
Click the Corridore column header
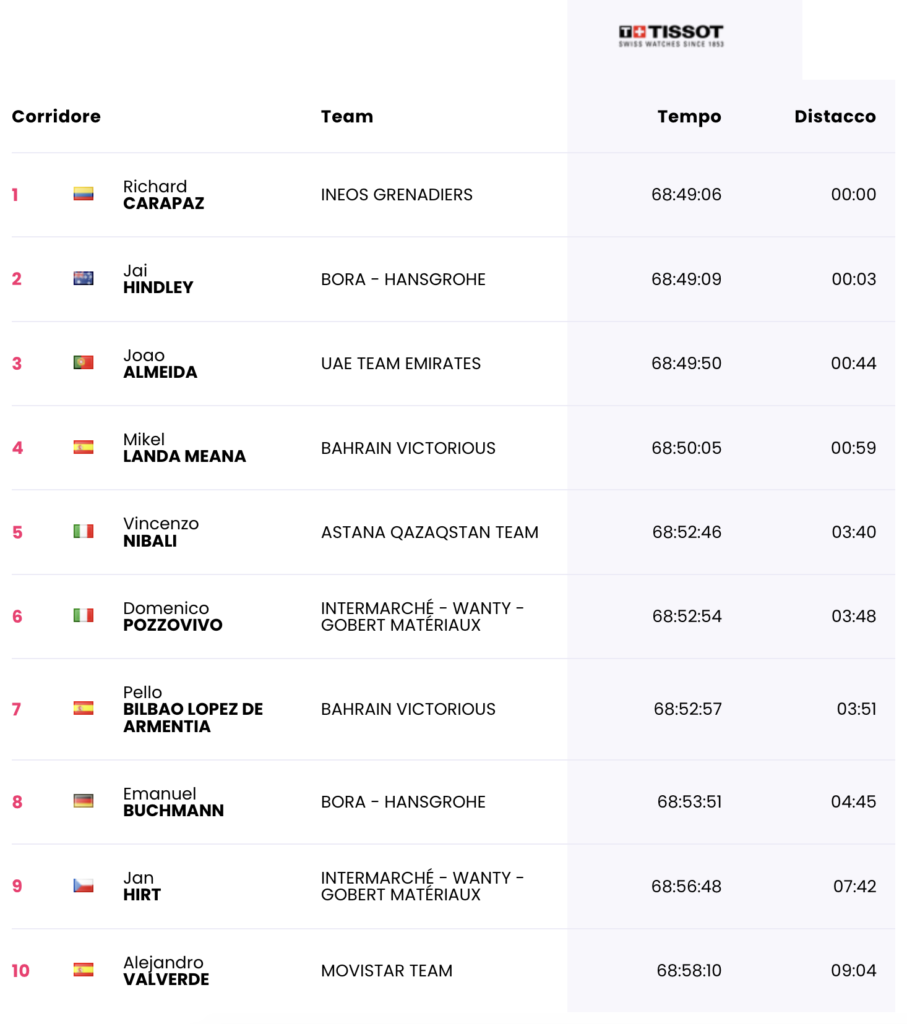tap(56, 116)
